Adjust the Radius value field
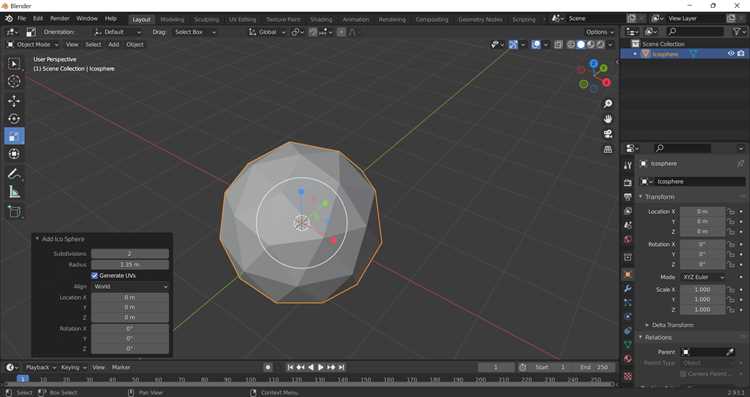Image resolution: width=750 pixels, height=397 pixels. click(x=130, y=265)
